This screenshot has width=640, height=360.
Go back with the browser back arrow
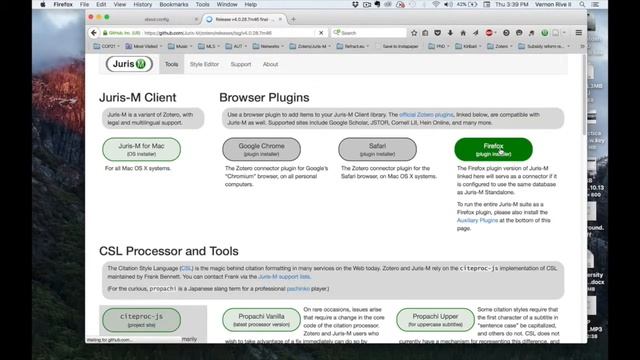coord(94,33)
